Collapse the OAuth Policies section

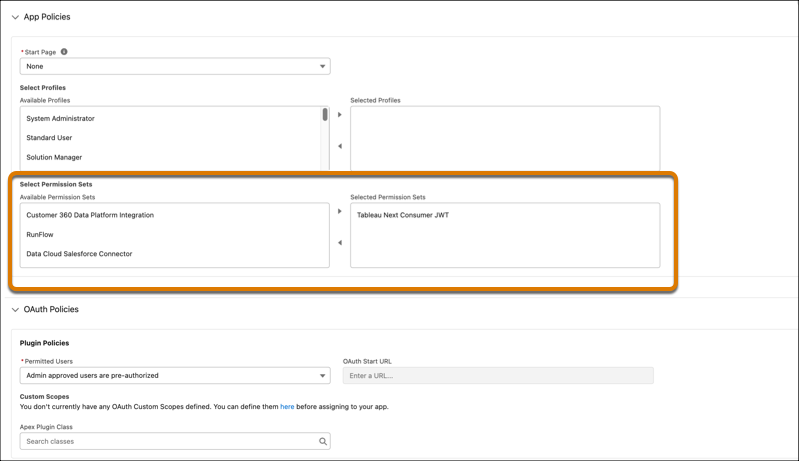click(x=15, y=310)
